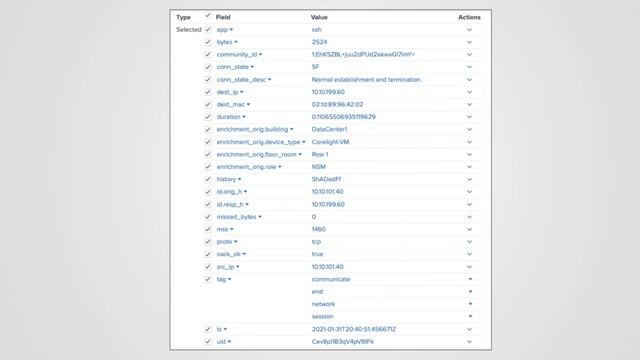Open actions arrow for tag value network
This screenshot has width=640, height=360.
(470, 304)
